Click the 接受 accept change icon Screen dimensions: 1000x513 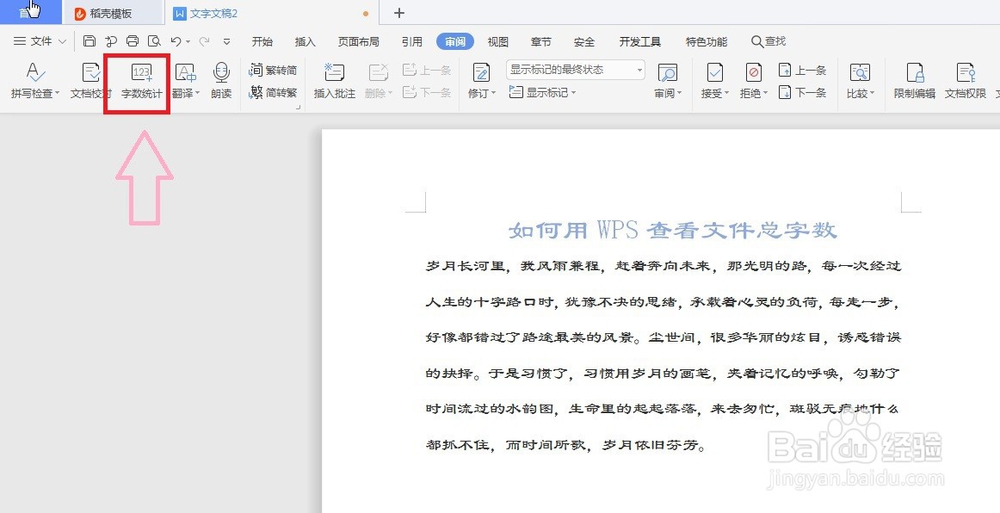[715, 72]
